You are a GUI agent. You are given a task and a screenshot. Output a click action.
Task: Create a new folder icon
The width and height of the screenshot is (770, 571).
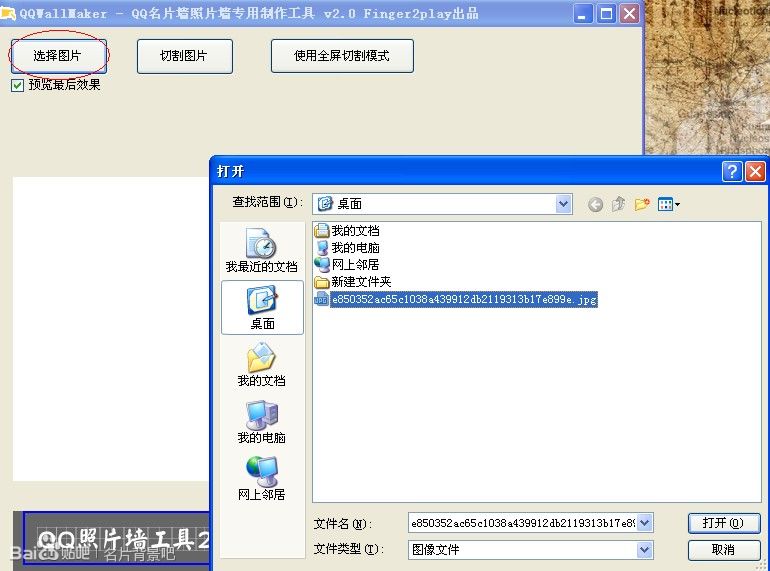click(x=642, y=204)
